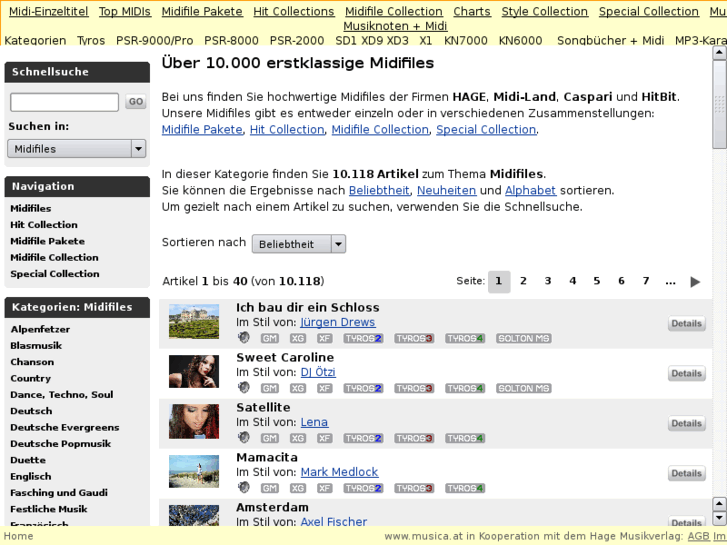Play audio preview for Mamacita

[243, 487]
